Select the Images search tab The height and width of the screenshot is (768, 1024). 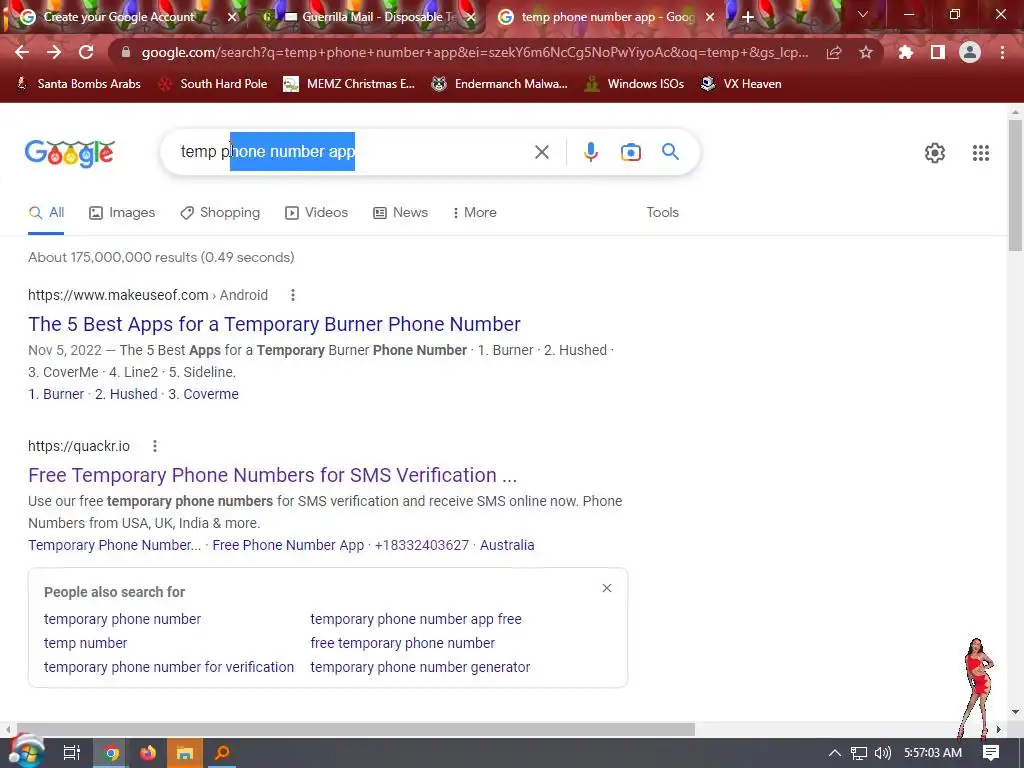(x=122, y=212)
